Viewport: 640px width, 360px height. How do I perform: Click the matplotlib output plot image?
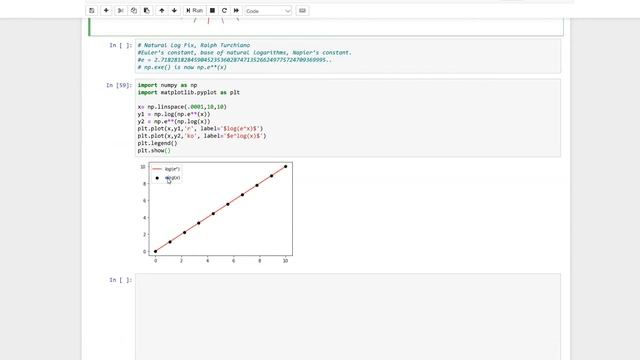216,213
